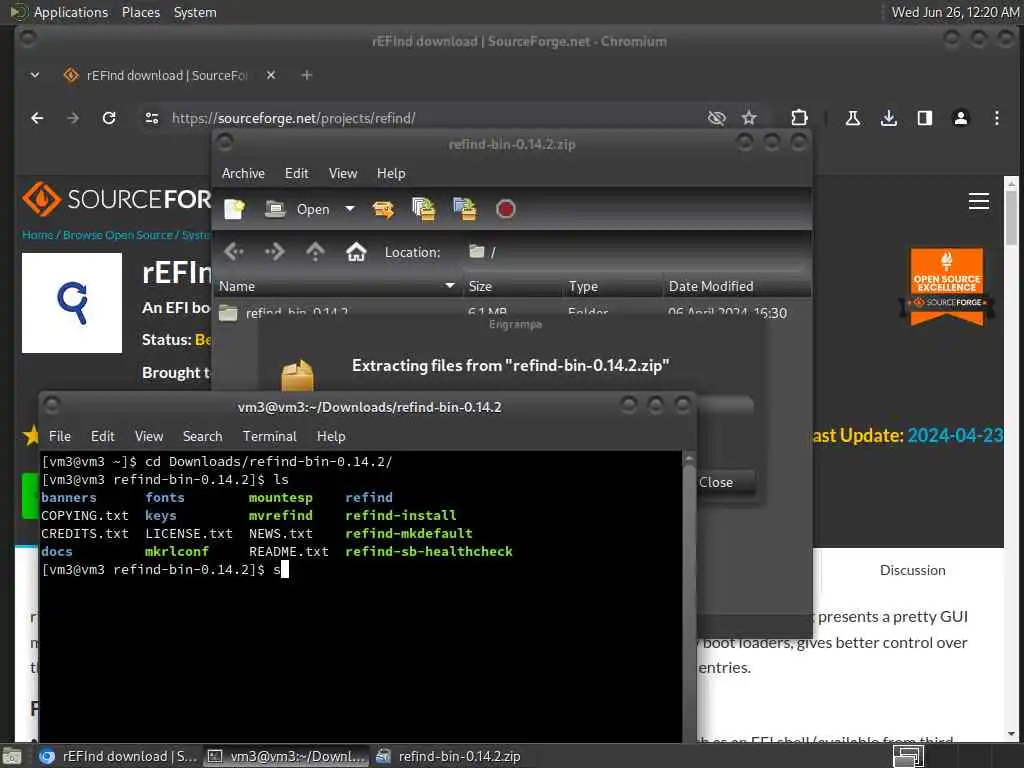The image size is (1024, 768).
Task: Open the System menu in the top panel
Action: pyautogui.click(x=195, y=12)
